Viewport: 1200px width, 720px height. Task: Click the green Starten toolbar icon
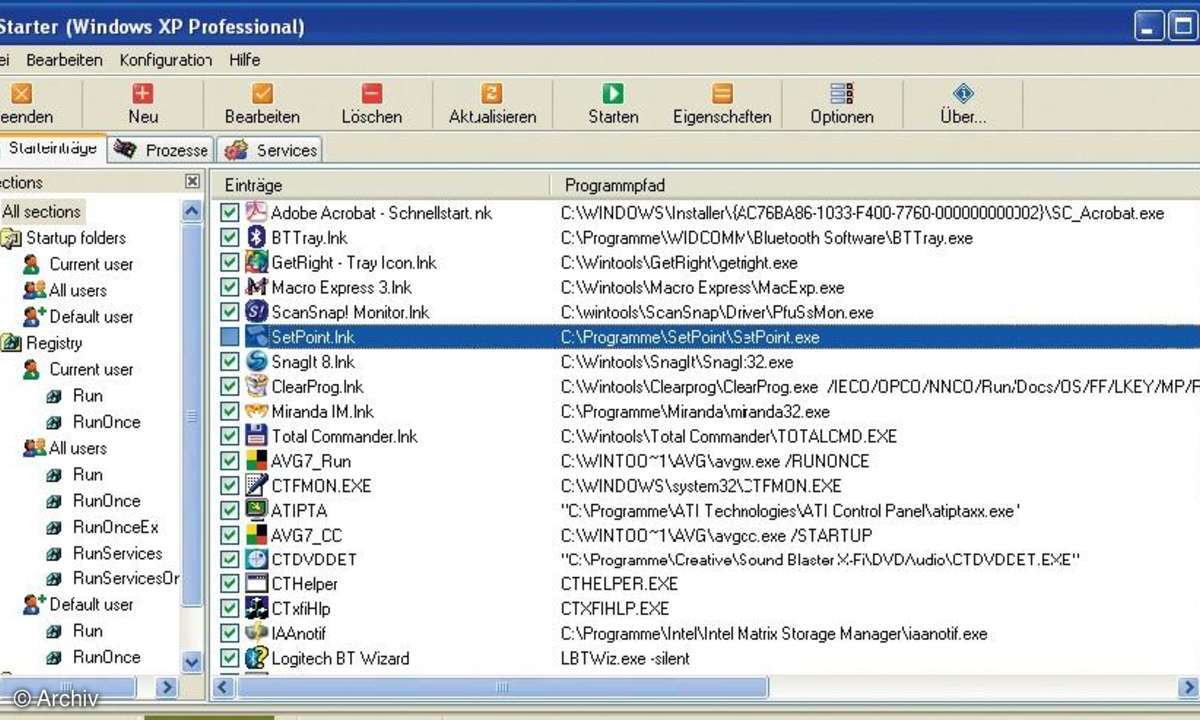coord(613,94)
